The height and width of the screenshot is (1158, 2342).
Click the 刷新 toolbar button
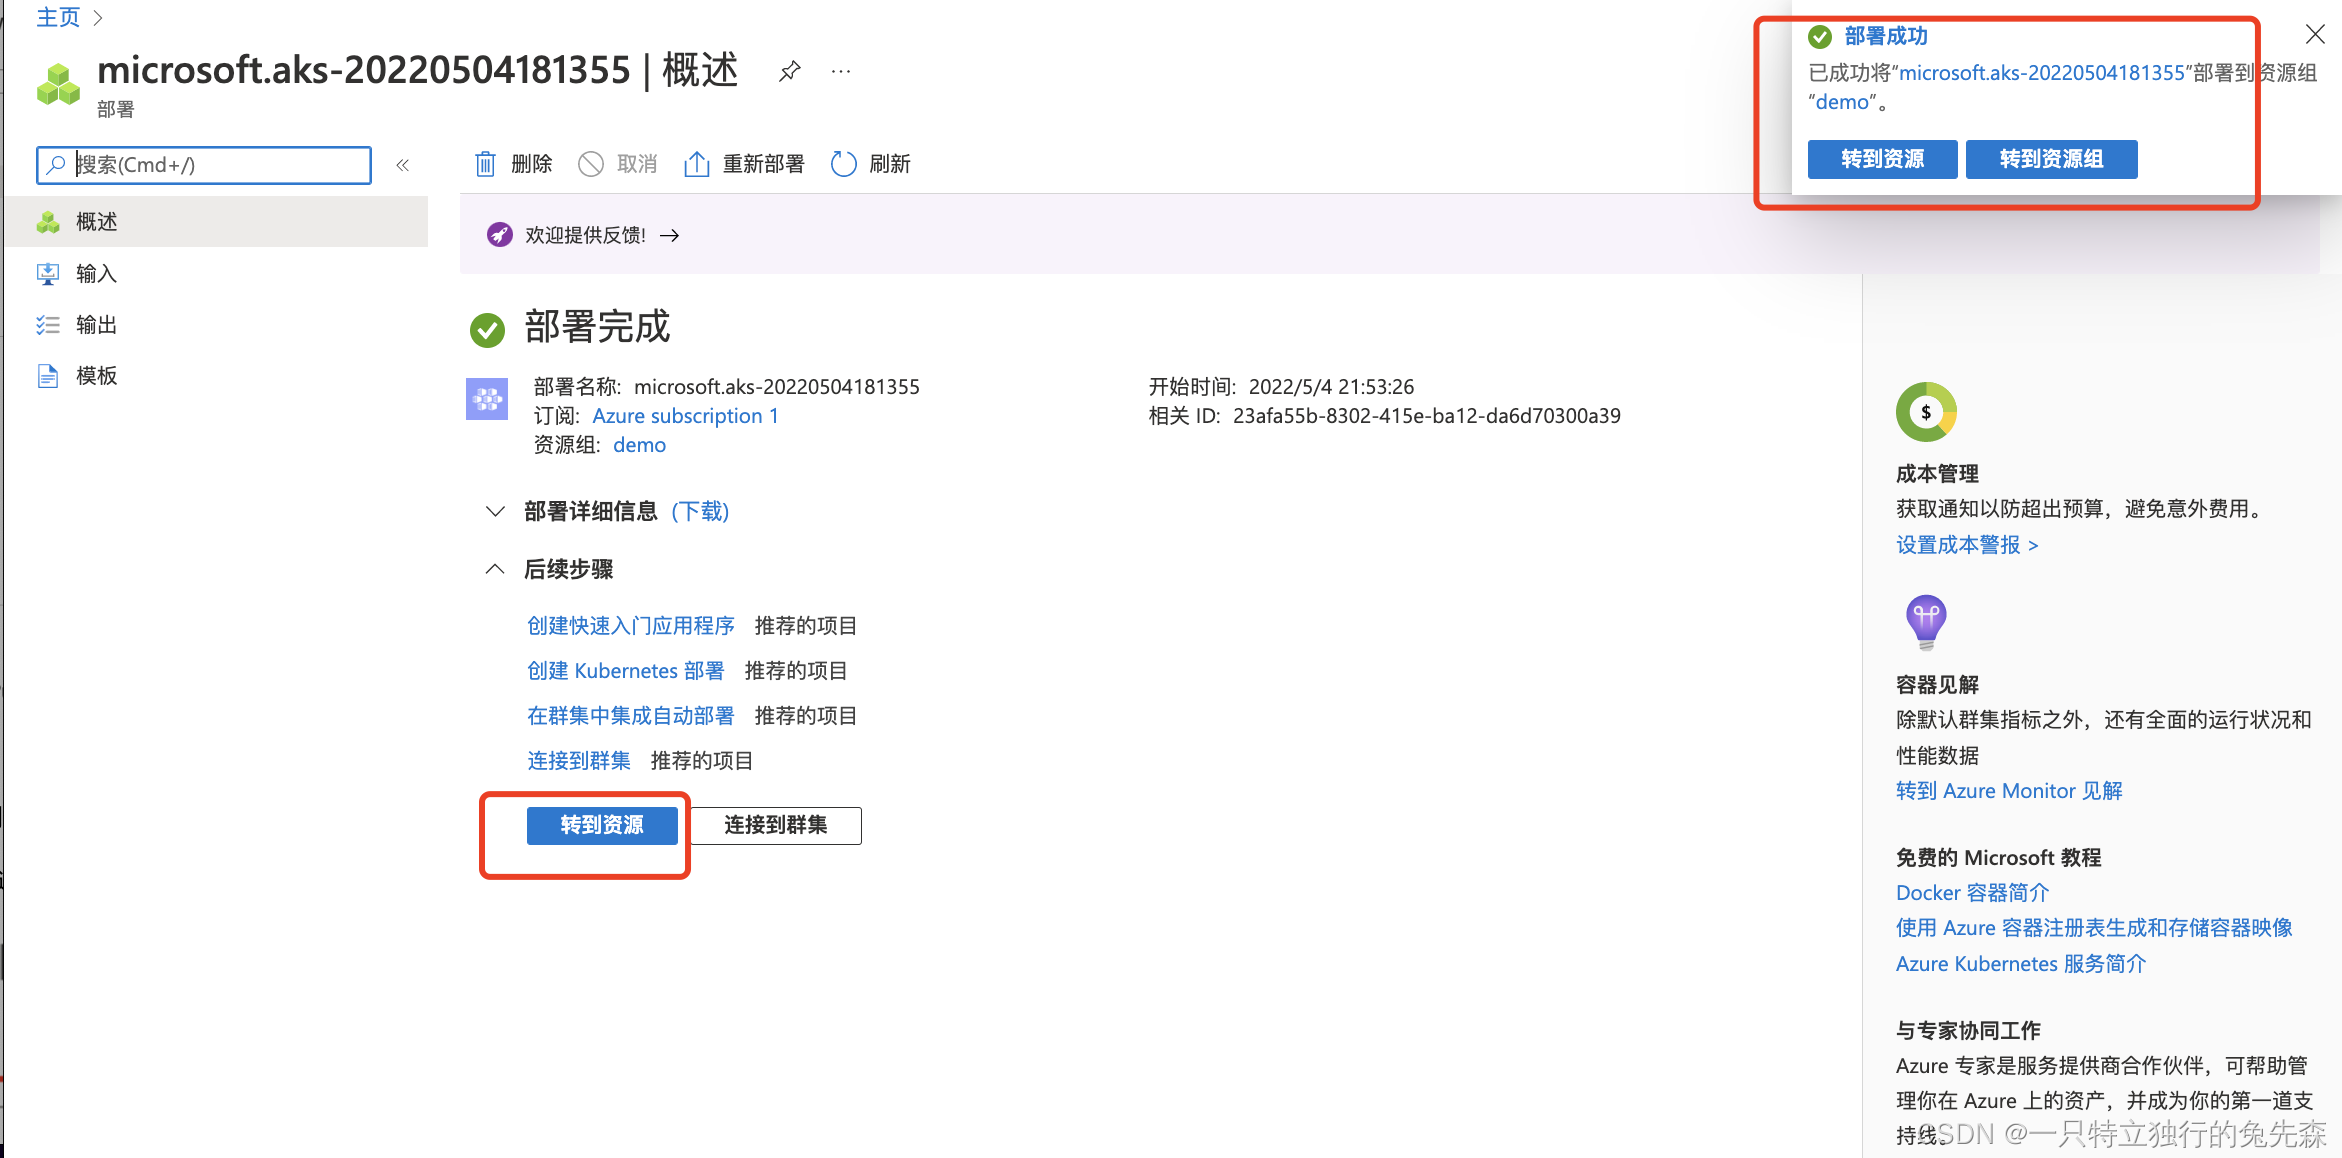coord(871,164)
